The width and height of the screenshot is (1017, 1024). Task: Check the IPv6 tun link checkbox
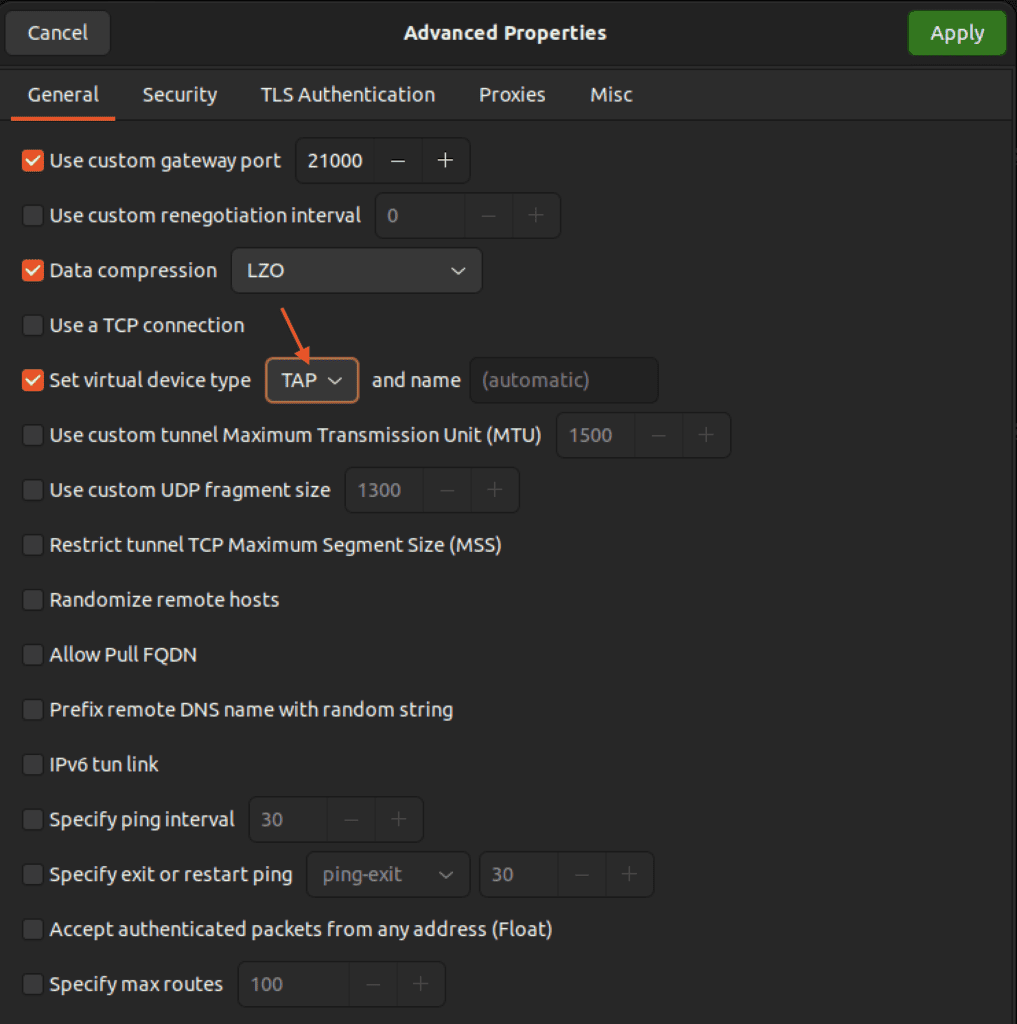point(33,765)
